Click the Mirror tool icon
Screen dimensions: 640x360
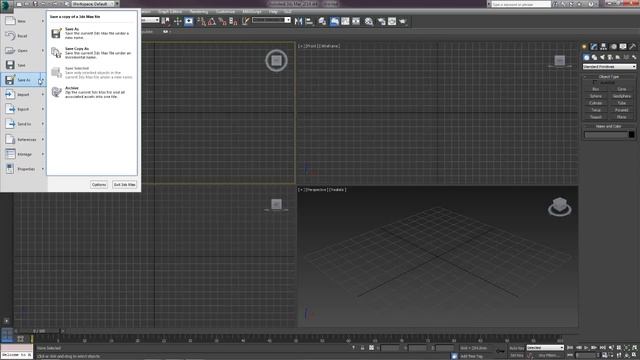(298, 21)
